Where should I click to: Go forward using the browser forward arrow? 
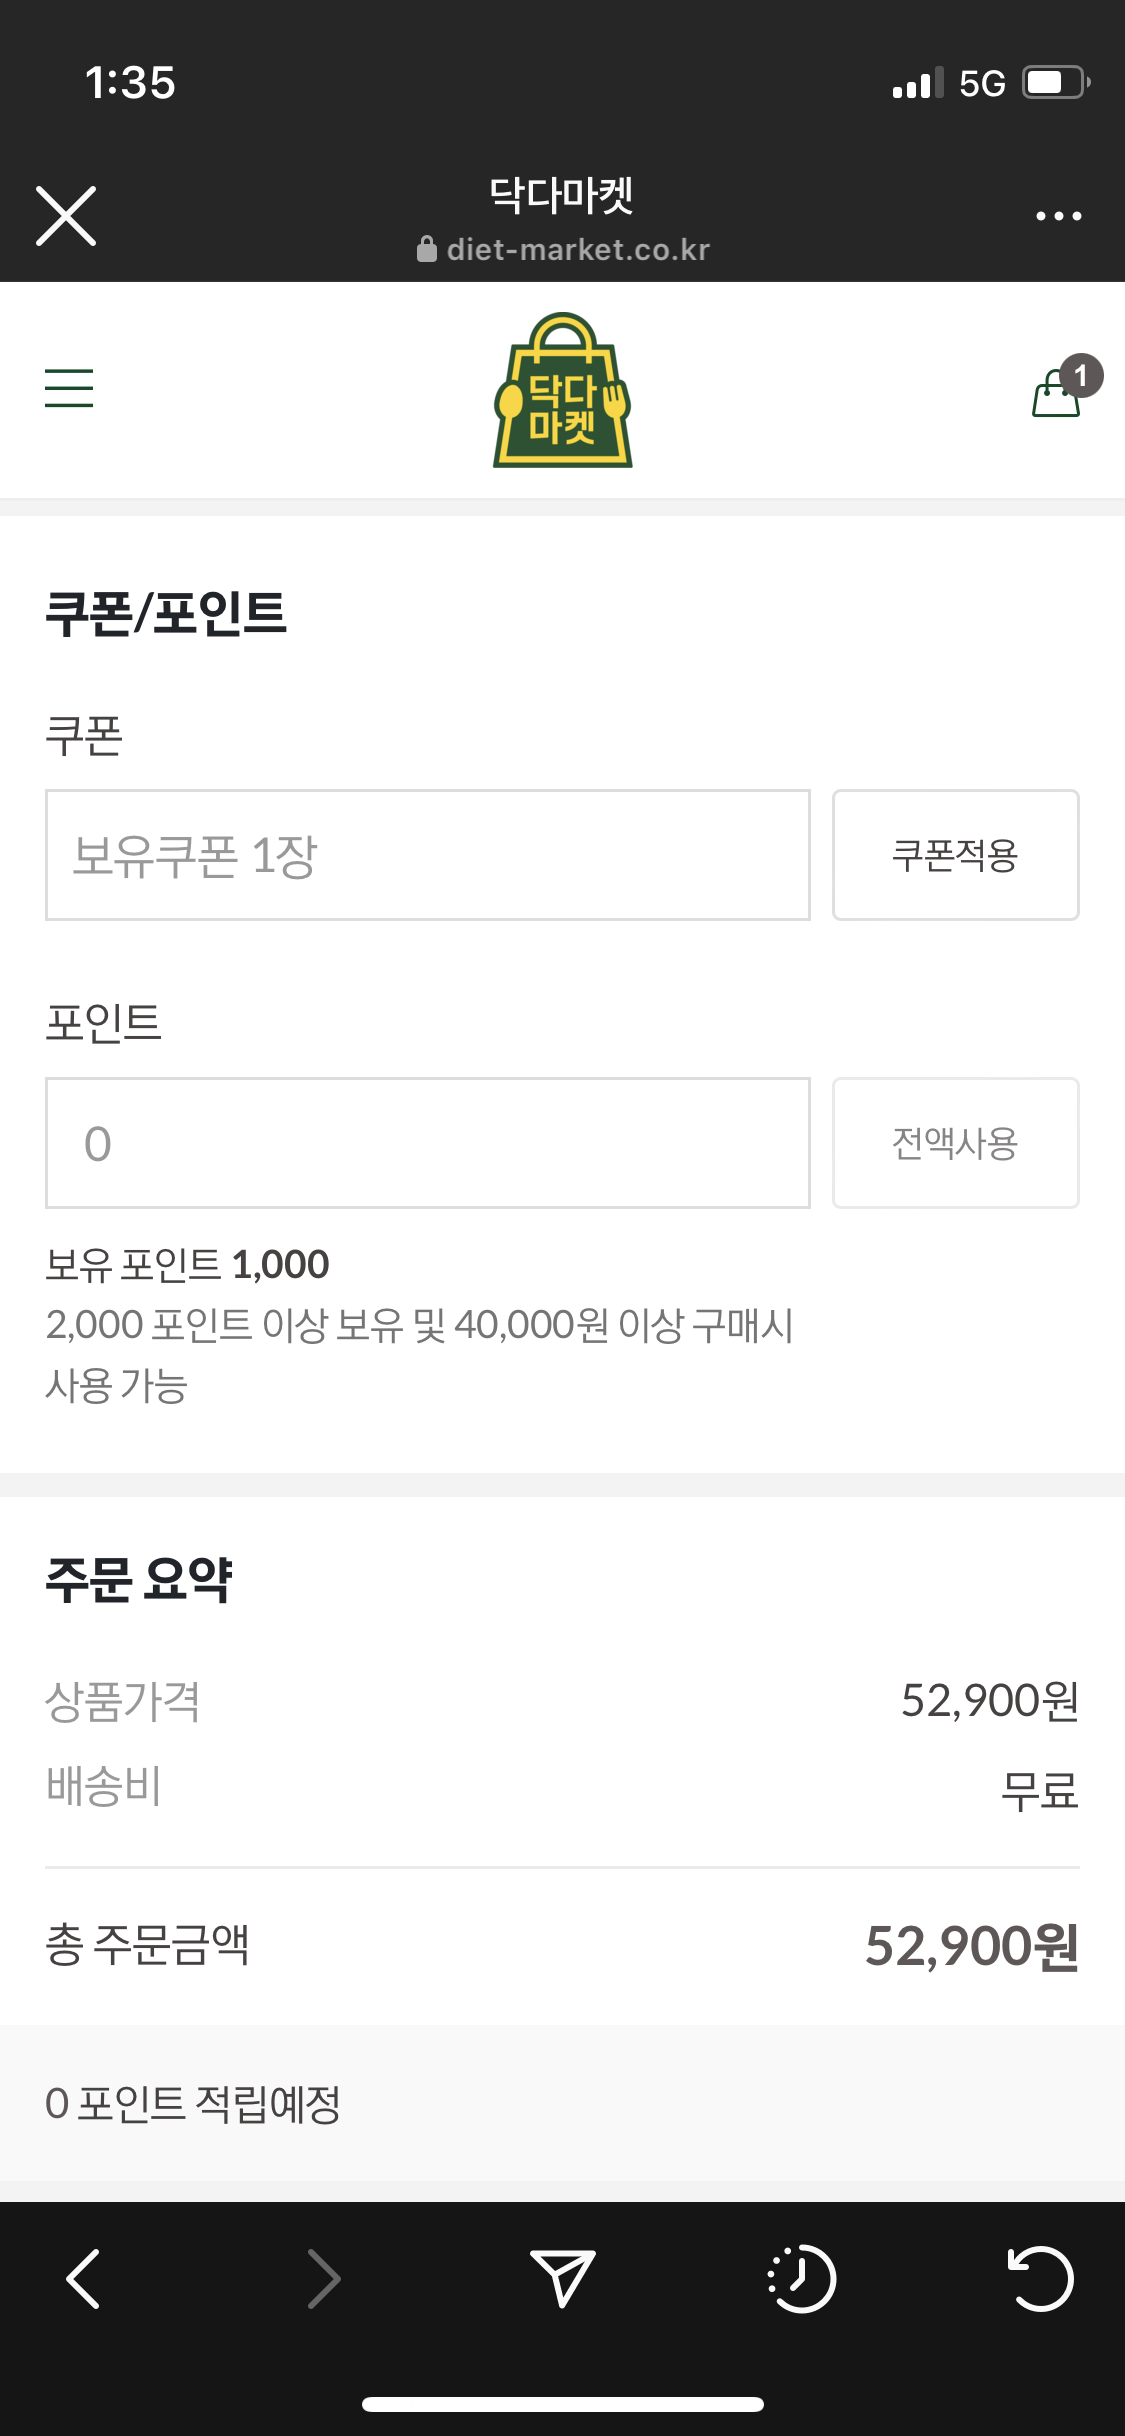(x=323, y=2279)
